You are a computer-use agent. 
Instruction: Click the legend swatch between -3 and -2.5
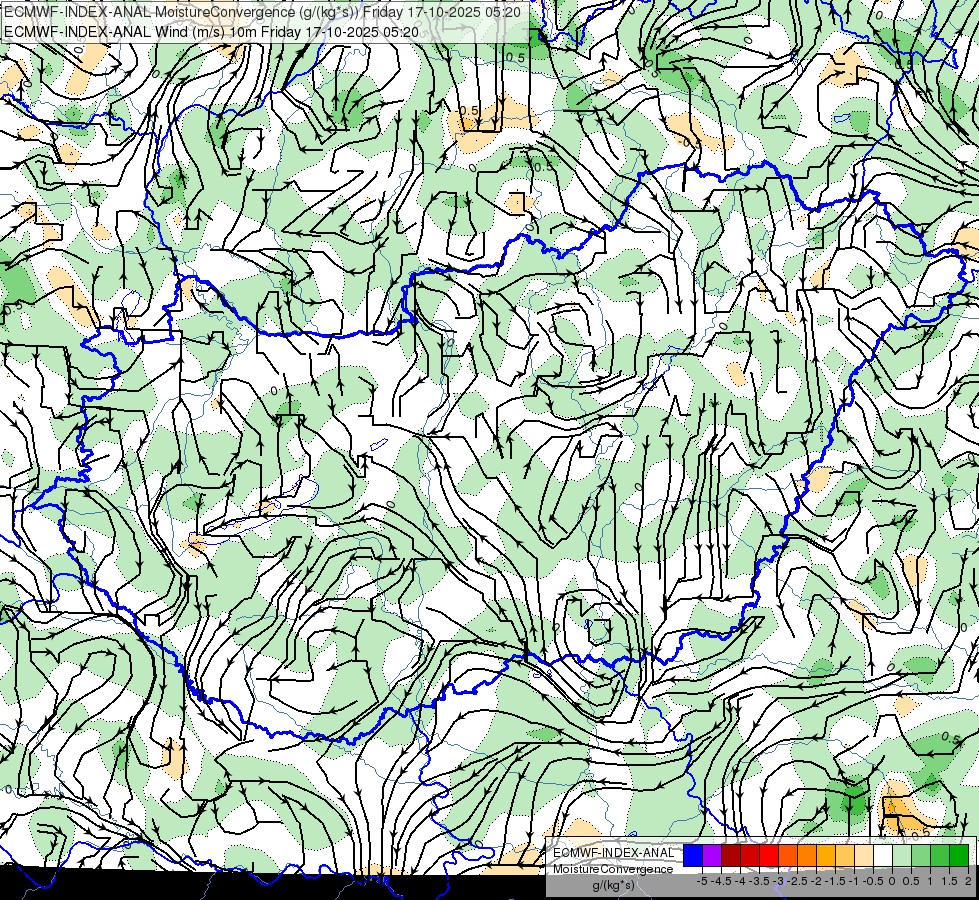(788, 856)
